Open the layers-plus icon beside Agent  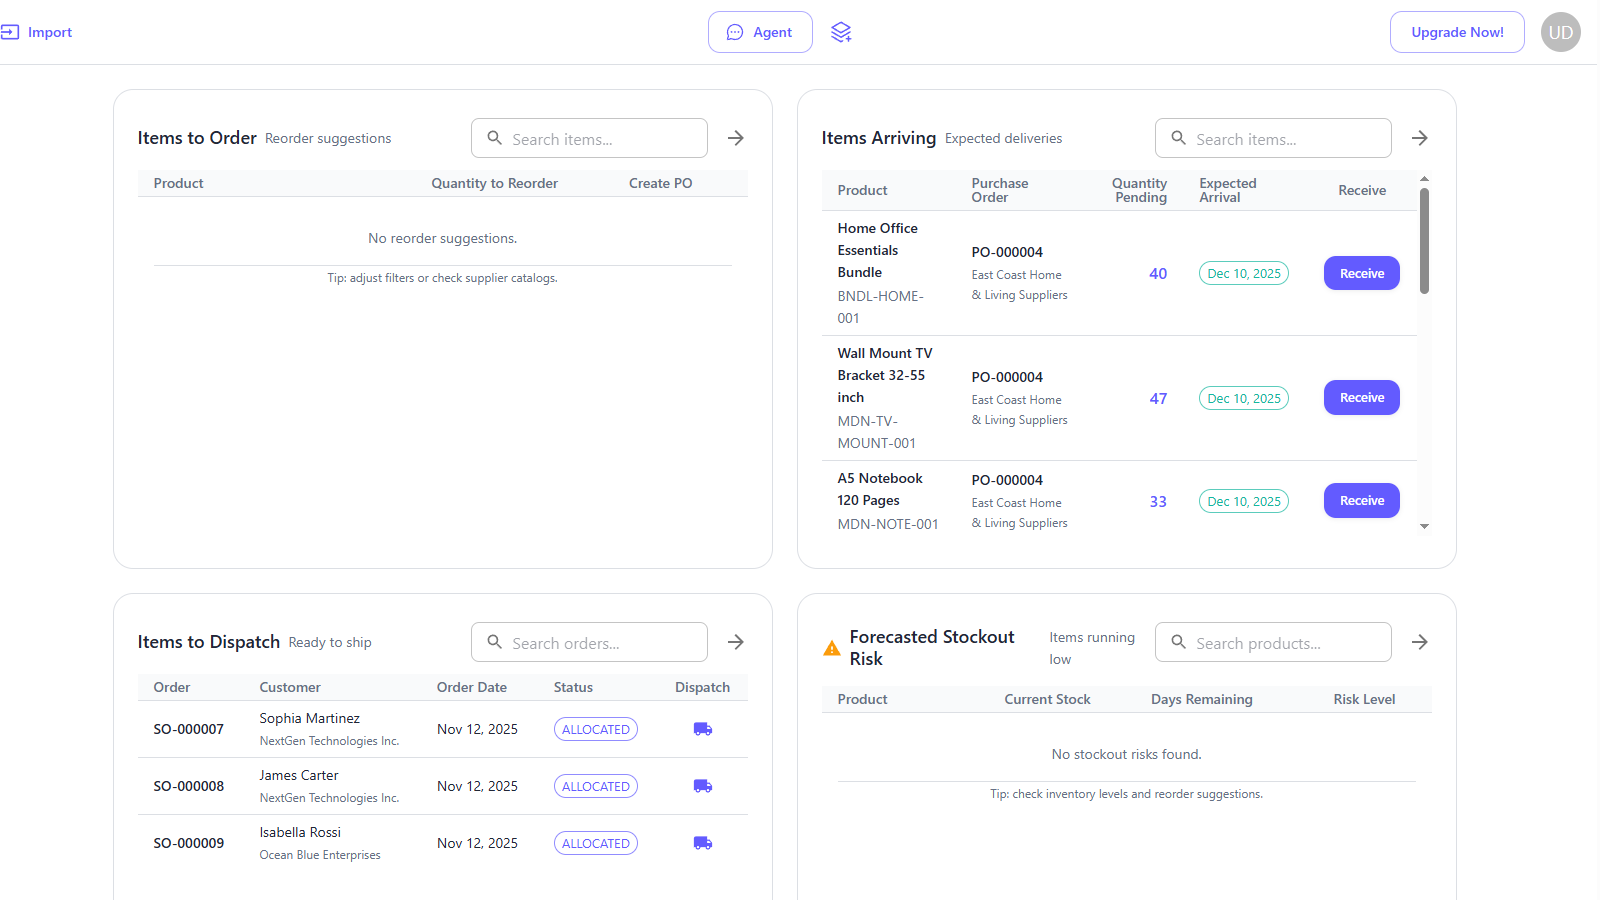tap(841, 32)
